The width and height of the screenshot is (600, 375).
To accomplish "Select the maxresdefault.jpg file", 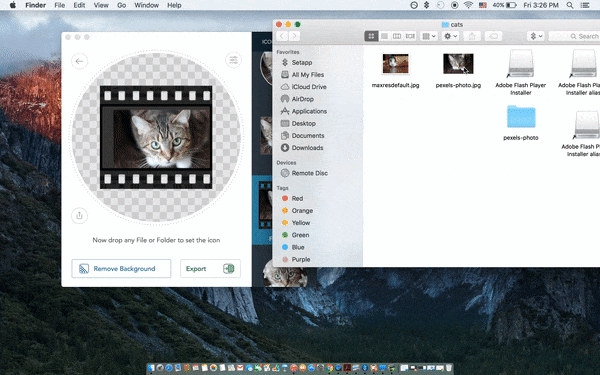I will pos(395,64).
